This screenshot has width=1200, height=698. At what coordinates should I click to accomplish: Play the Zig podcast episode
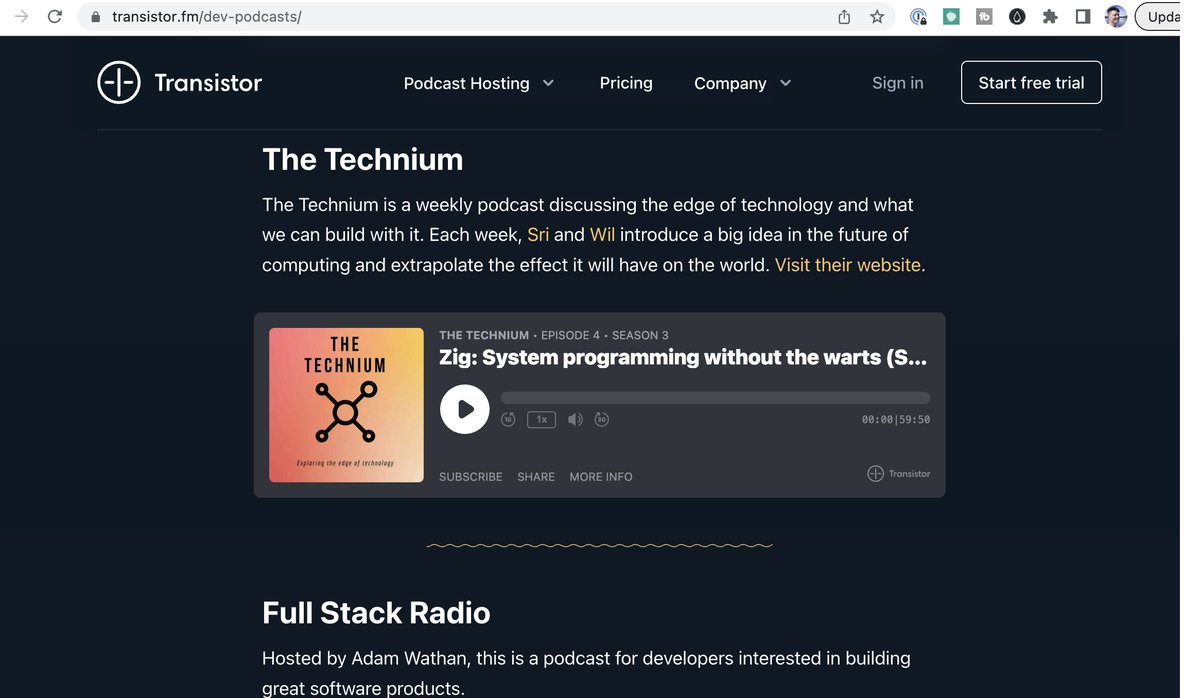tap(464, 409)
